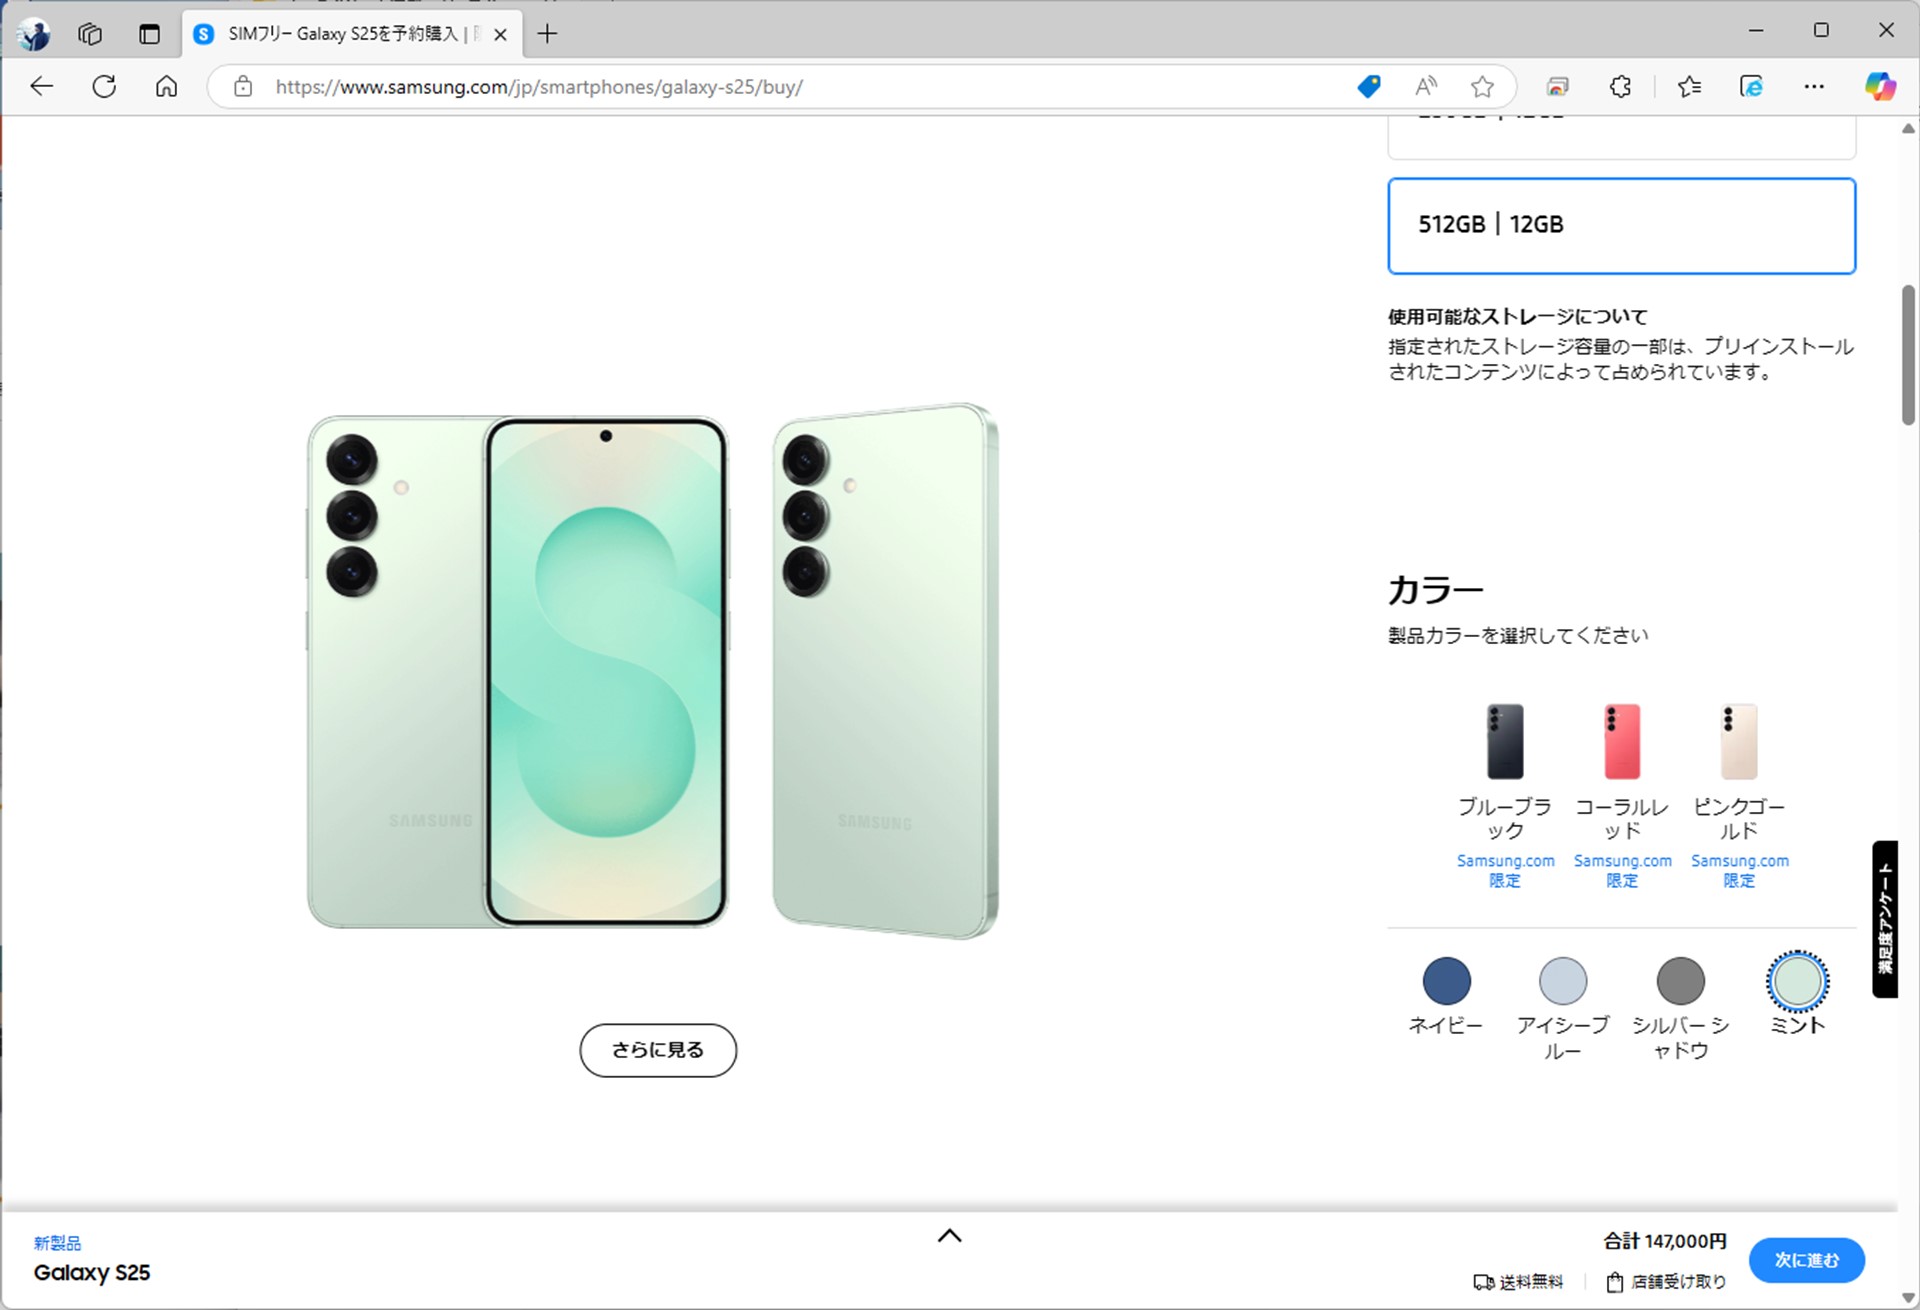Select the Silver Shadow color swatch
The height and width of the screenshot is (1310, 1920).
[x=1680, y=981]
